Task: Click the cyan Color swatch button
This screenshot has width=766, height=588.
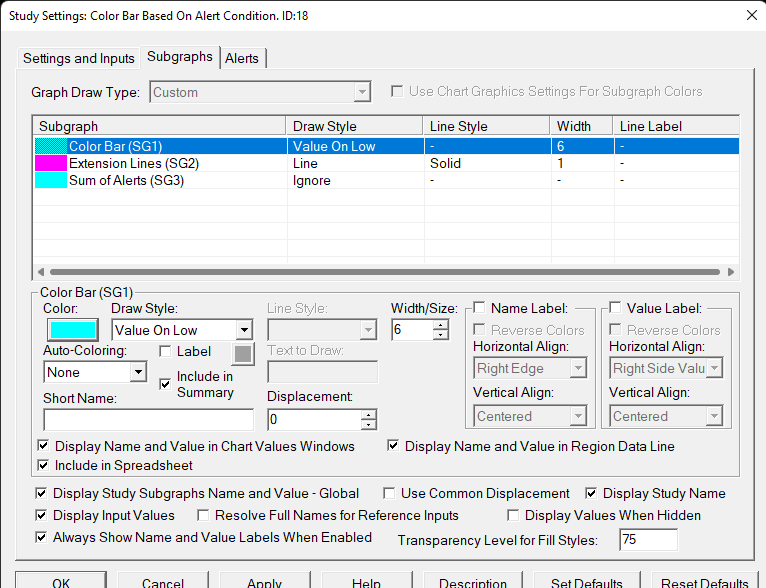Action: 72,330
